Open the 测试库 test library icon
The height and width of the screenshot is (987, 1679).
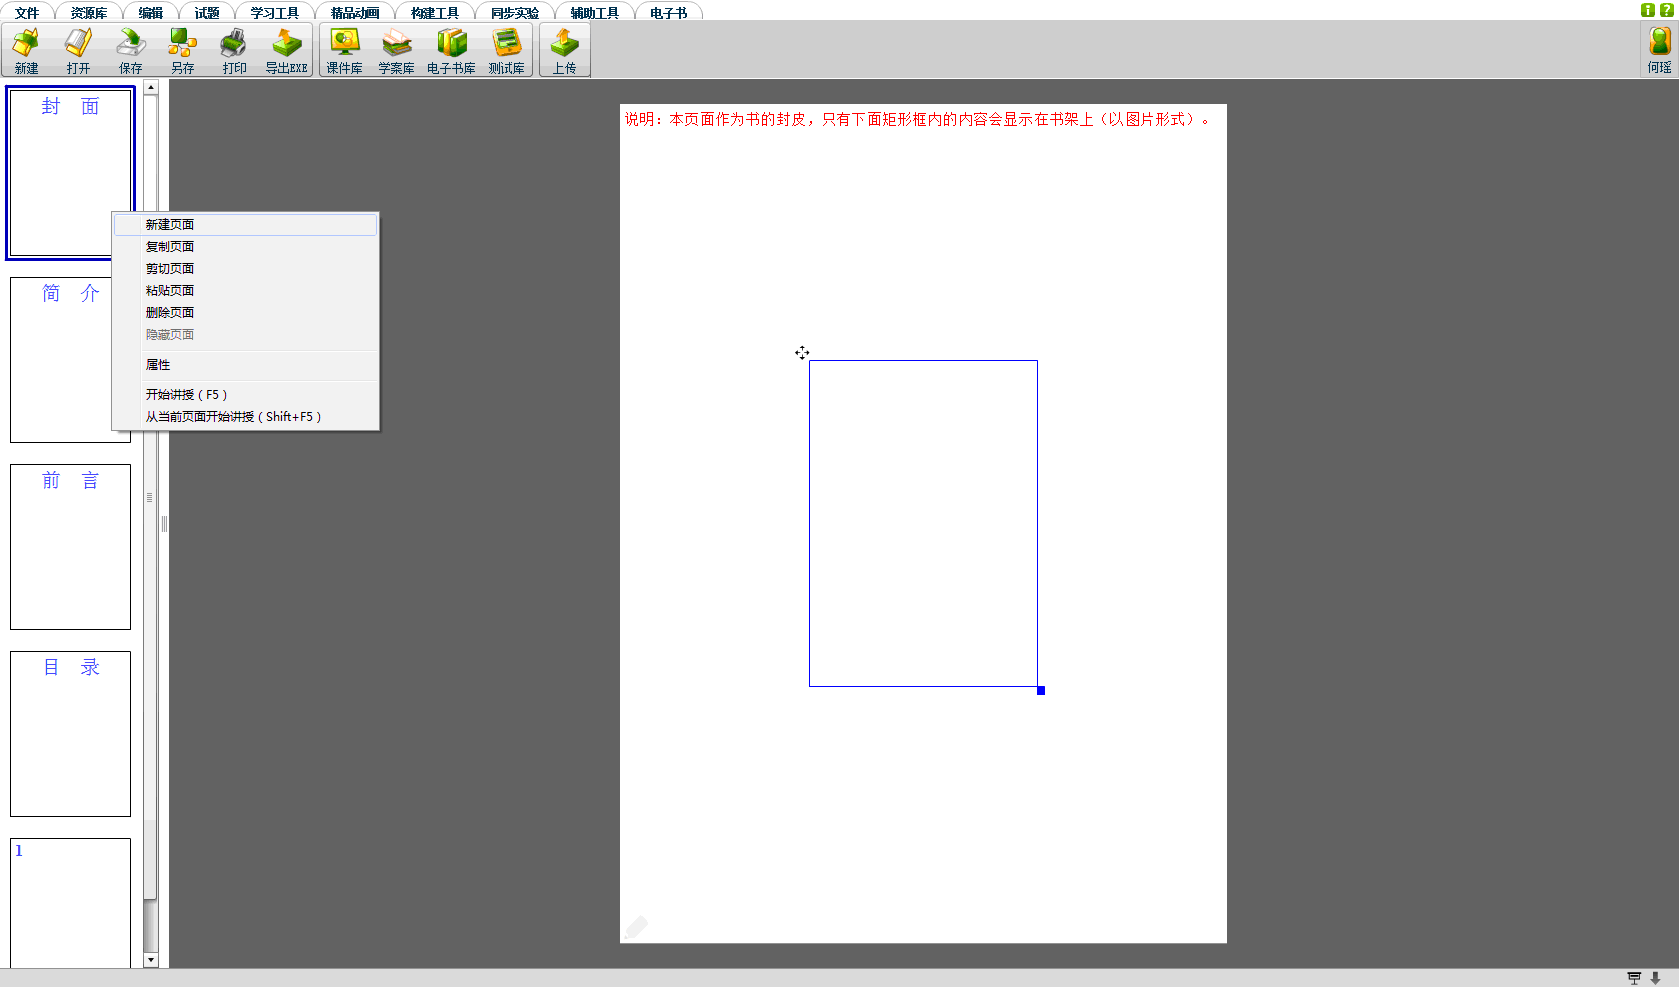507,50
